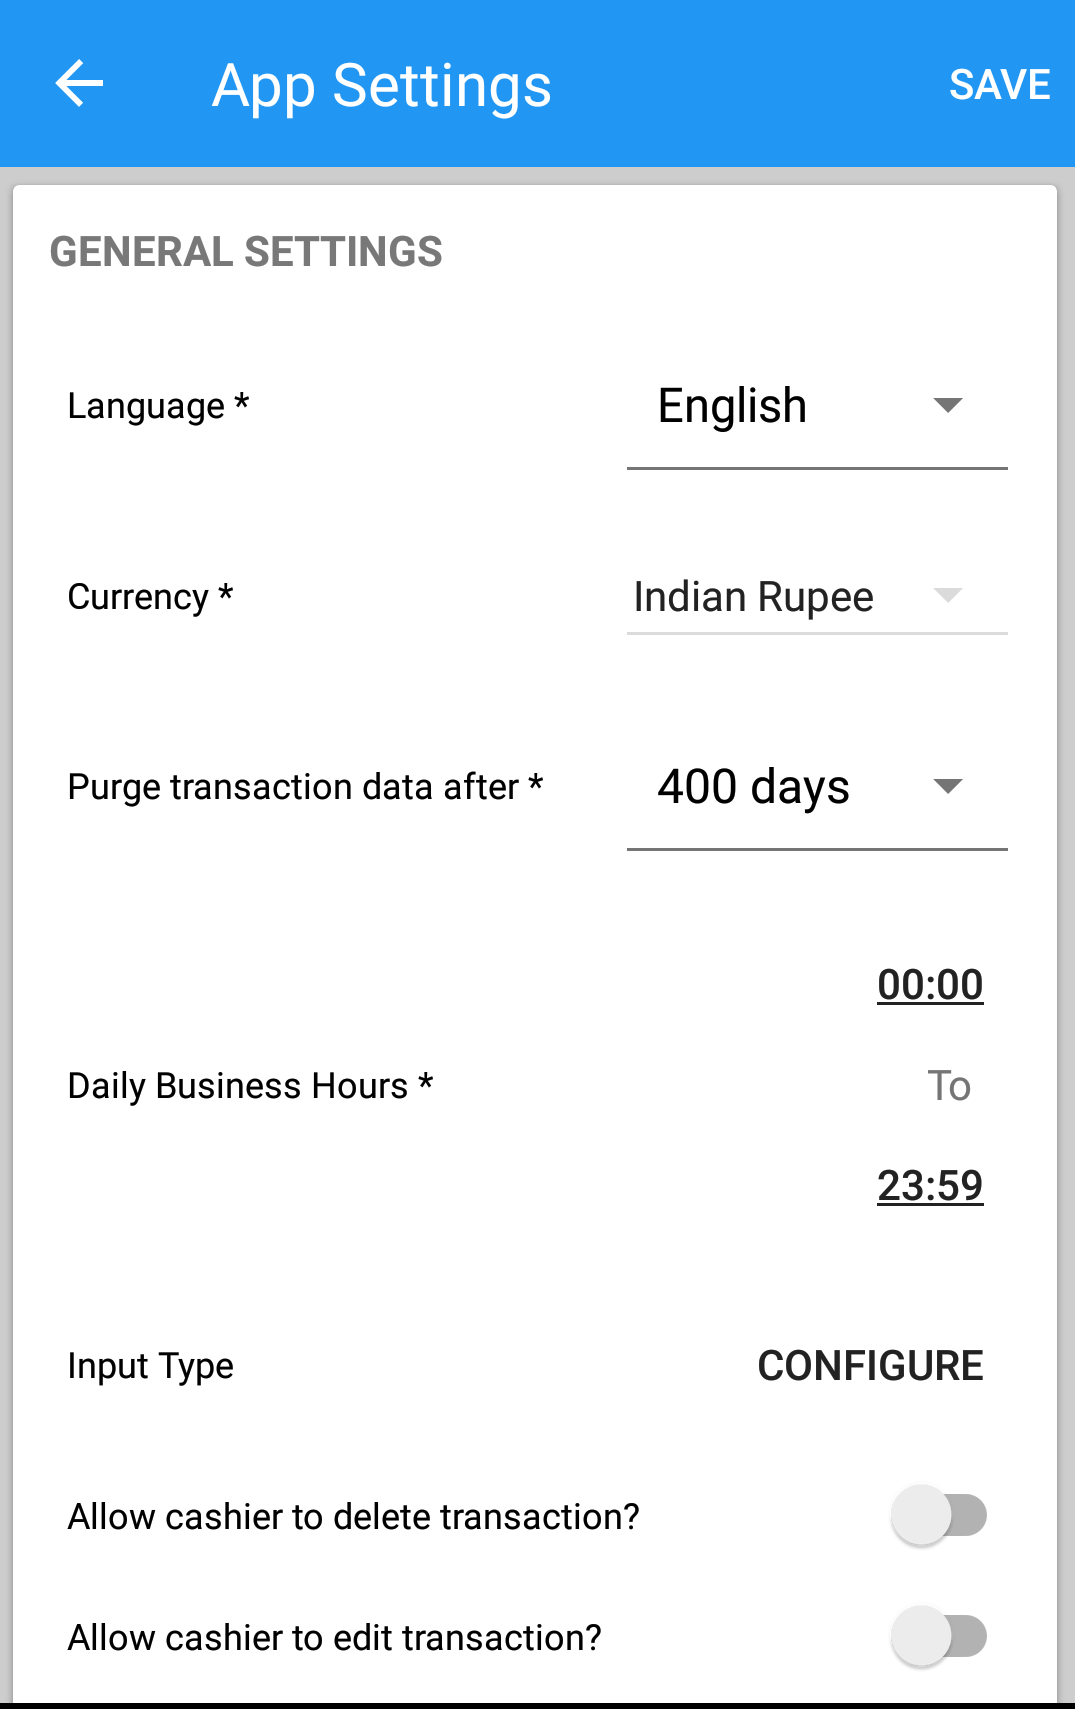The image size is (1077, 1709).
Task: Click the Language dropdown arrow
Action: pyautogui.click(x=947, y=405)
